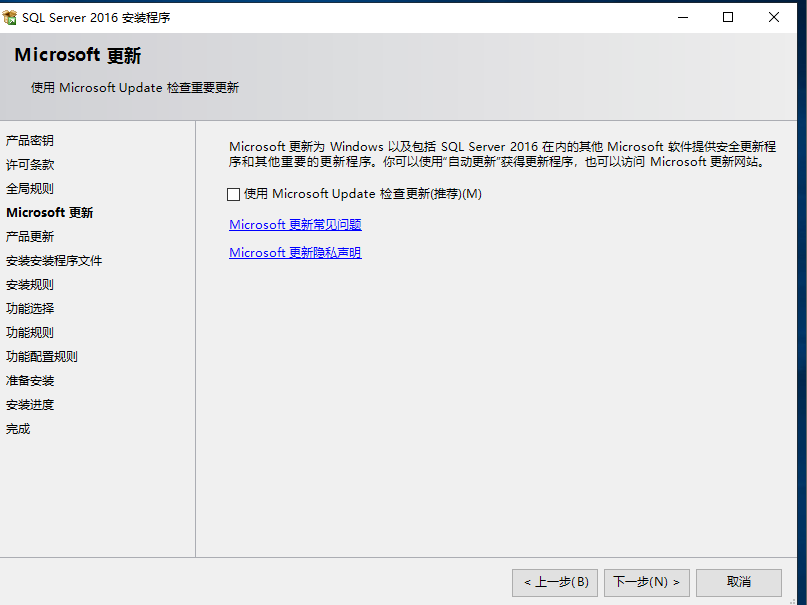Image resolution: width=807 pixels, height=605 pixels.
Task: Enable Microsoft Update check checkbox
Action: coord(233,194)
